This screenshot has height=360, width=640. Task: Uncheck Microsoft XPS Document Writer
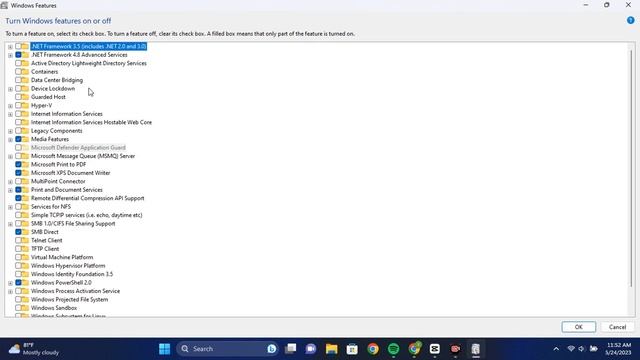[18, 173]
